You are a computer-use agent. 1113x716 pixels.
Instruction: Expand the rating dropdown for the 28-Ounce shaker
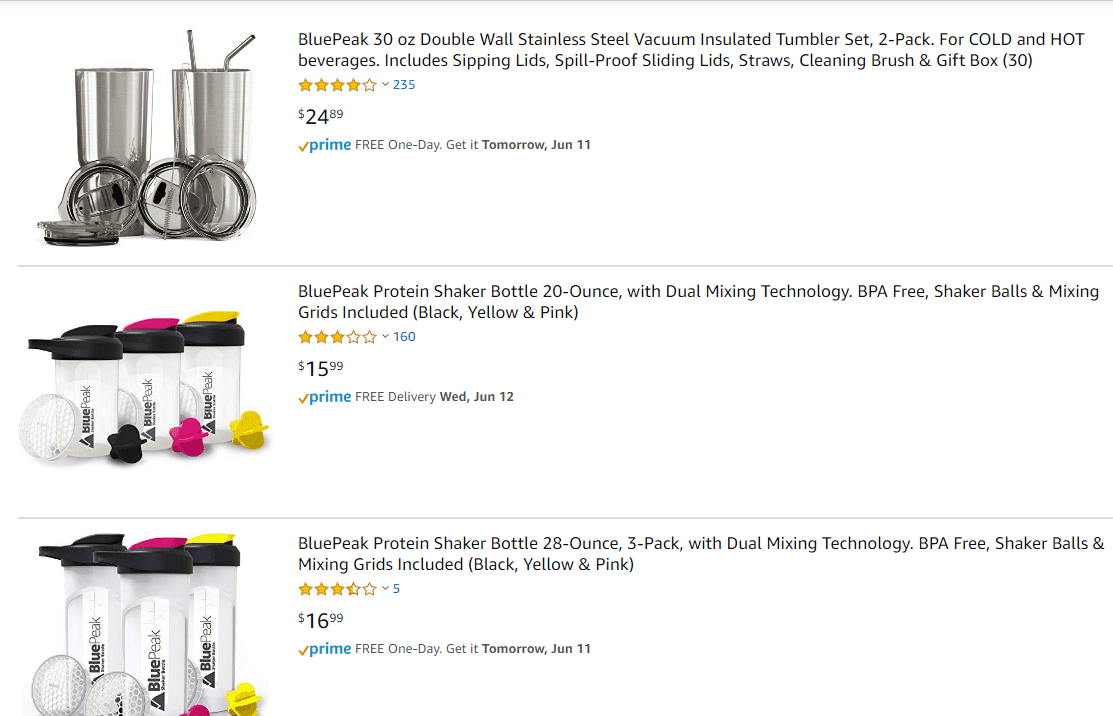pos(383,589)
